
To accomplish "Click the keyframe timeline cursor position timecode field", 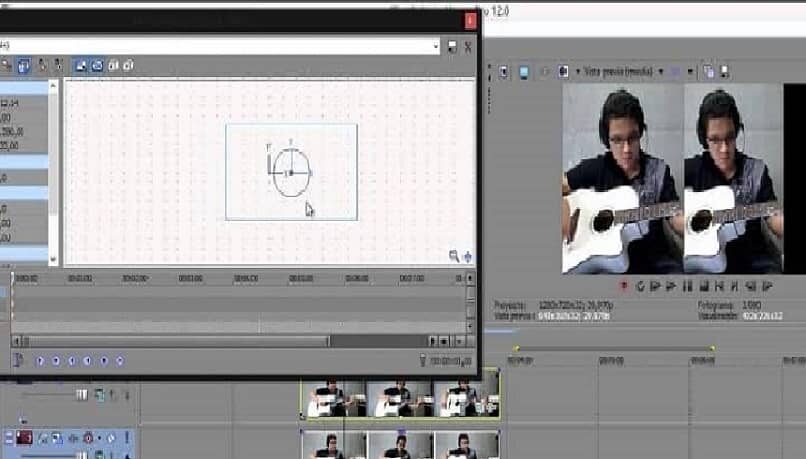I will (451, 361).
